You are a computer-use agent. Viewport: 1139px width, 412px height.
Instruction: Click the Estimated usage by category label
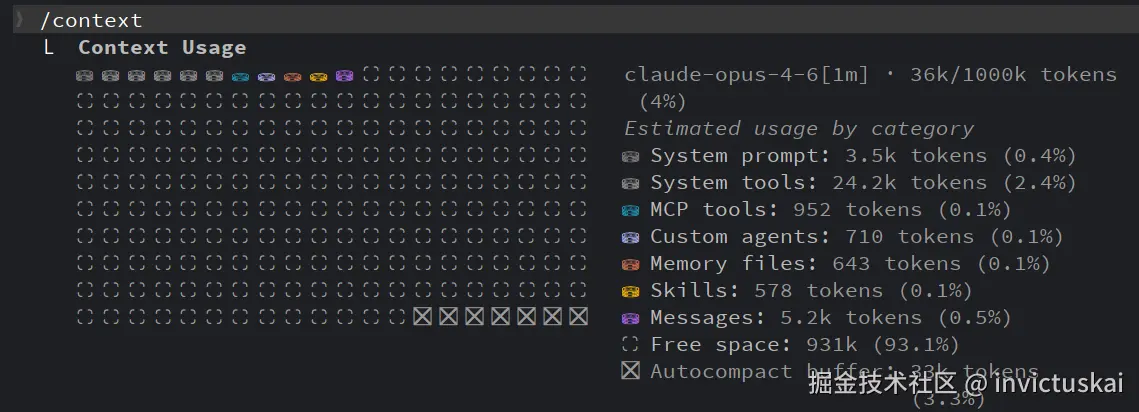(799, 128)
